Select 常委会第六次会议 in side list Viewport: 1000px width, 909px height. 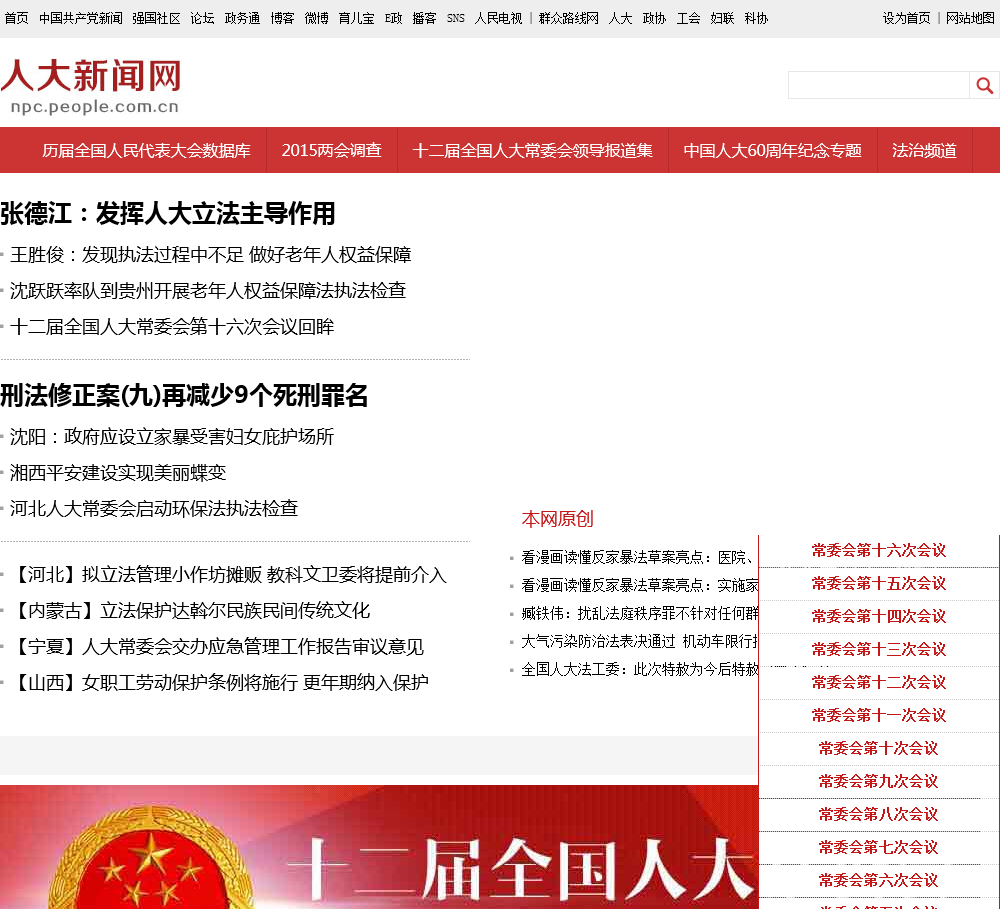click(x=879, y=880)
